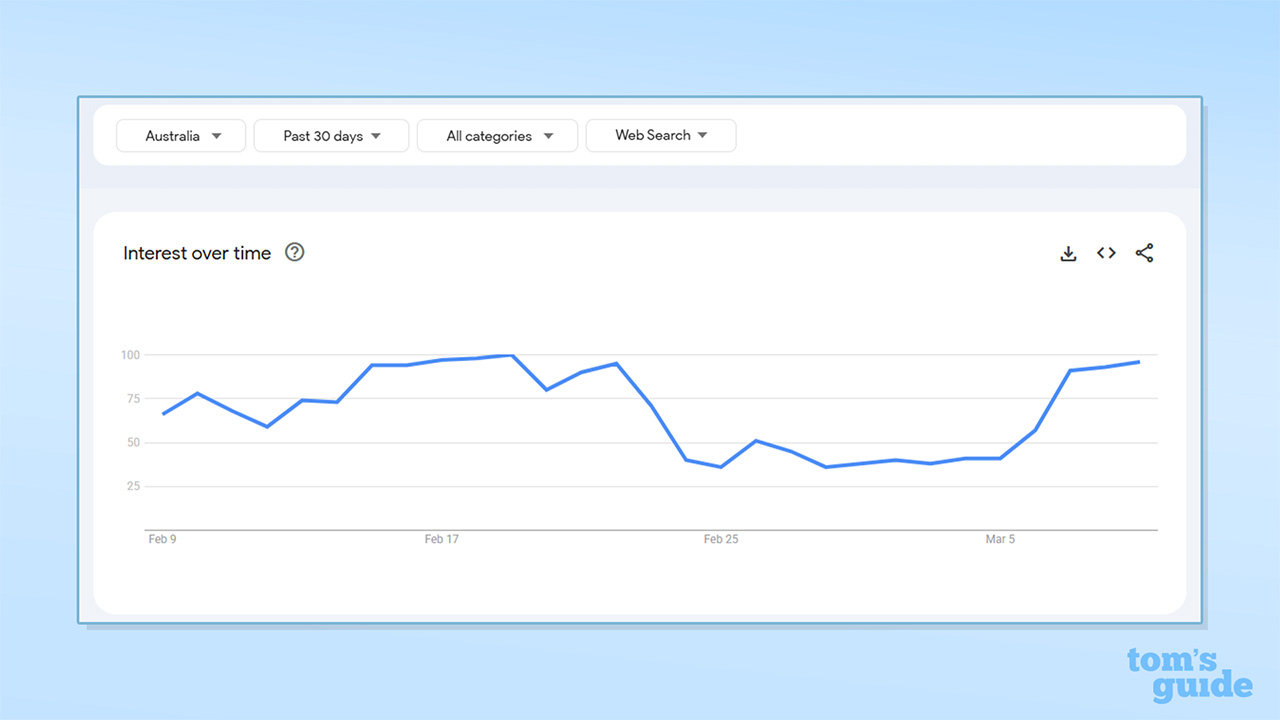Click the Feb 17 axis label
Image resolution: width=1280 pixels, height=720 pixels.
[442, 539]
